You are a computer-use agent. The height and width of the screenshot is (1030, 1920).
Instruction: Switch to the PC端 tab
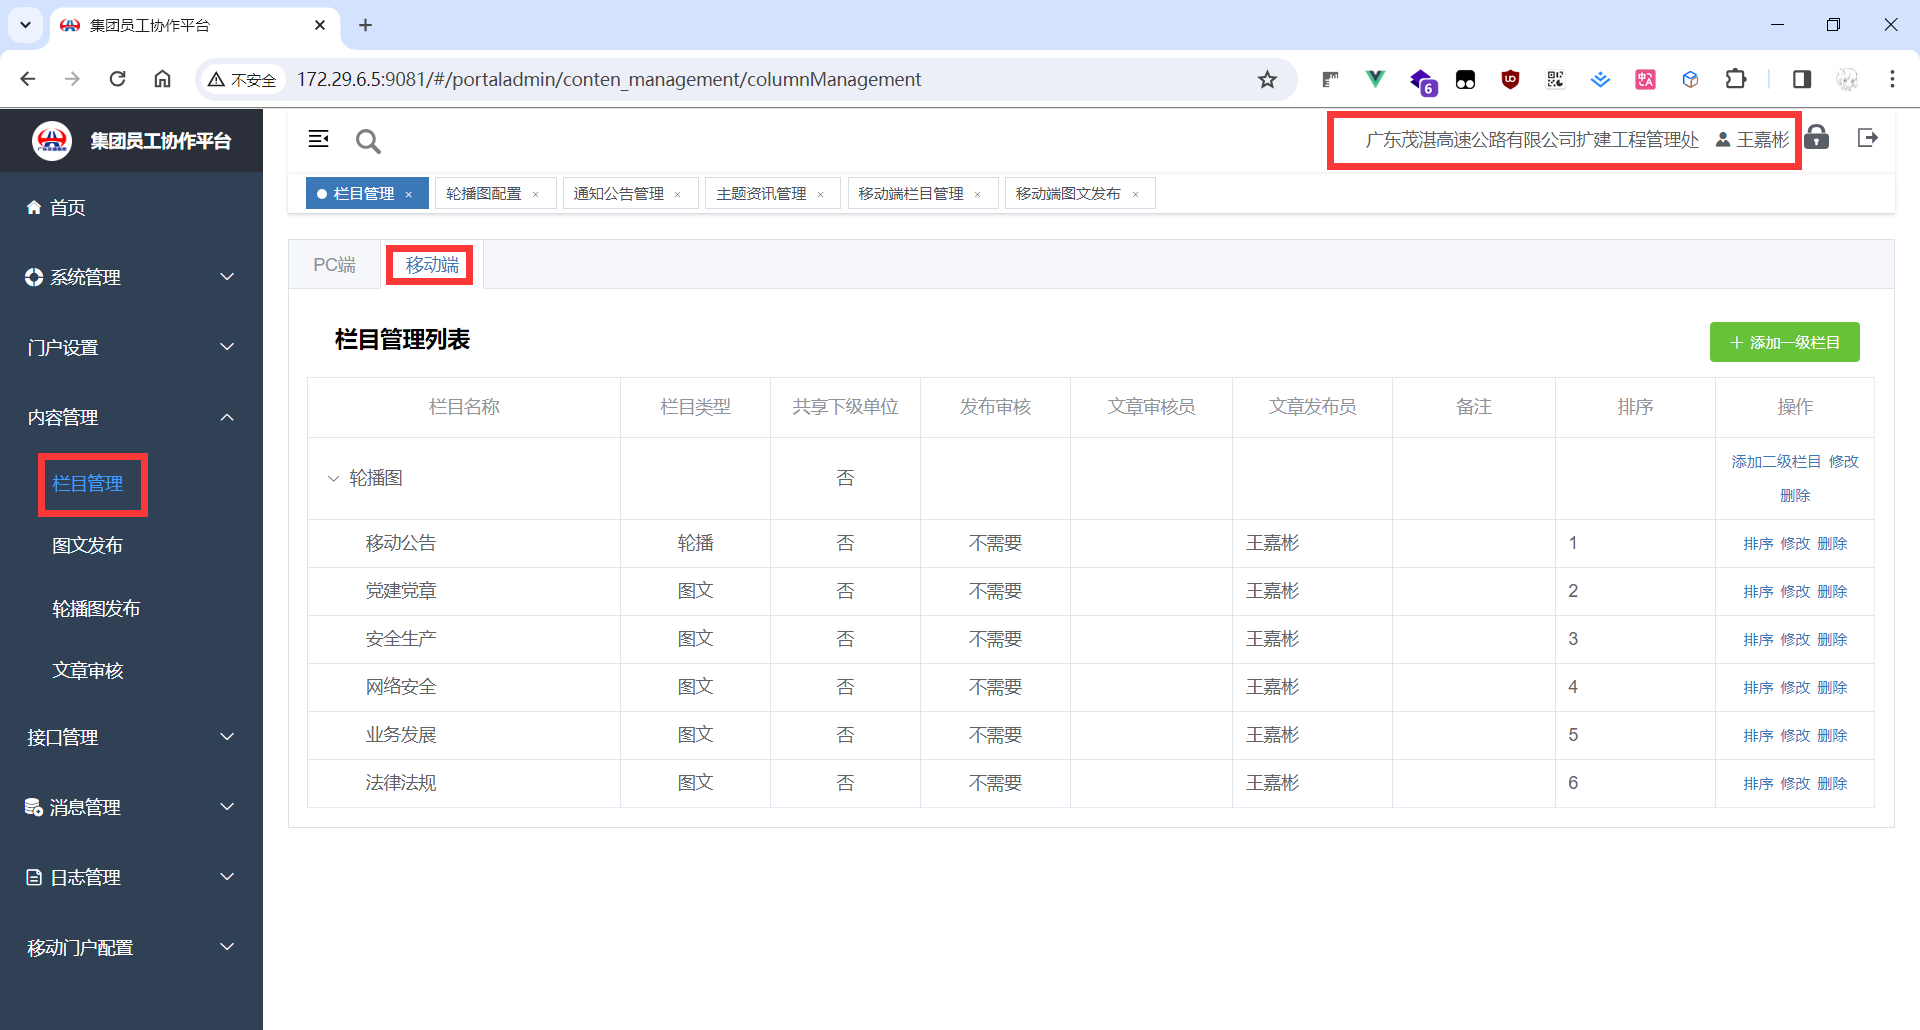tap(334, 265)
